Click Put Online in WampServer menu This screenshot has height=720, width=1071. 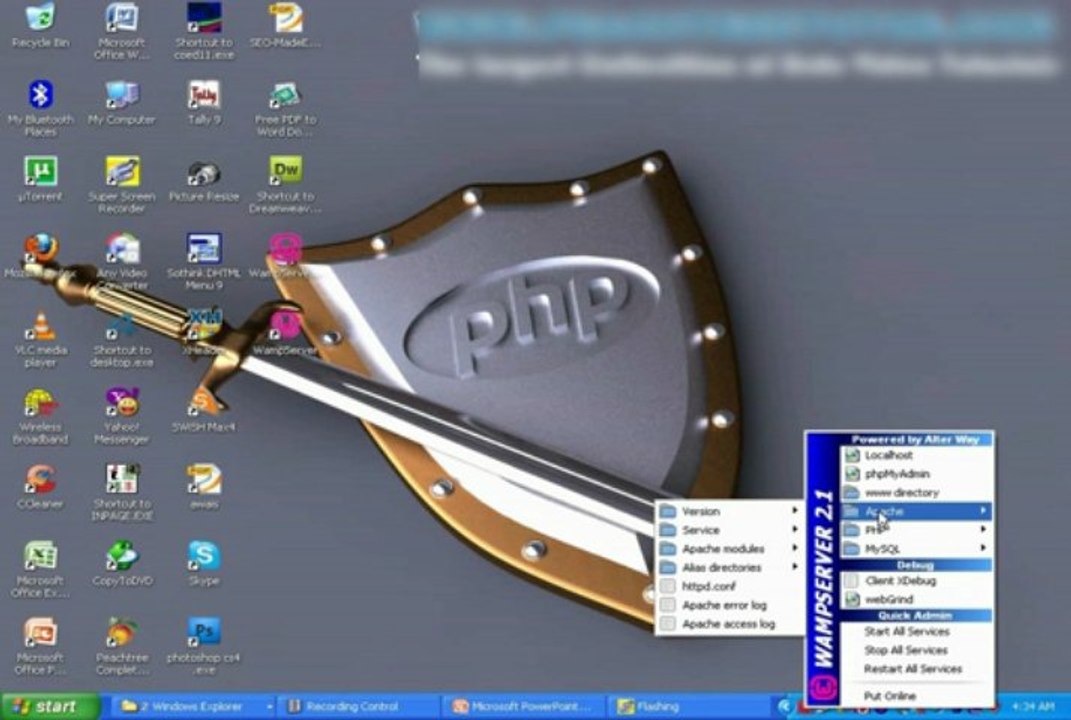click(x=917, y=695)
